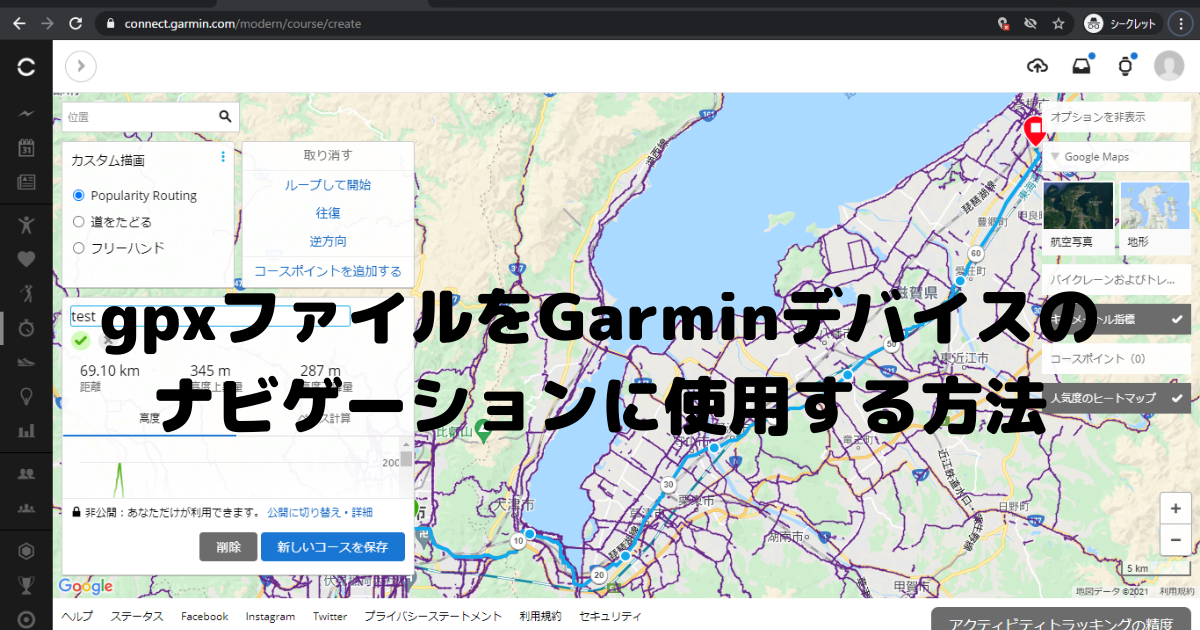Expand the sidebar with arrow button

click(81, 67)
